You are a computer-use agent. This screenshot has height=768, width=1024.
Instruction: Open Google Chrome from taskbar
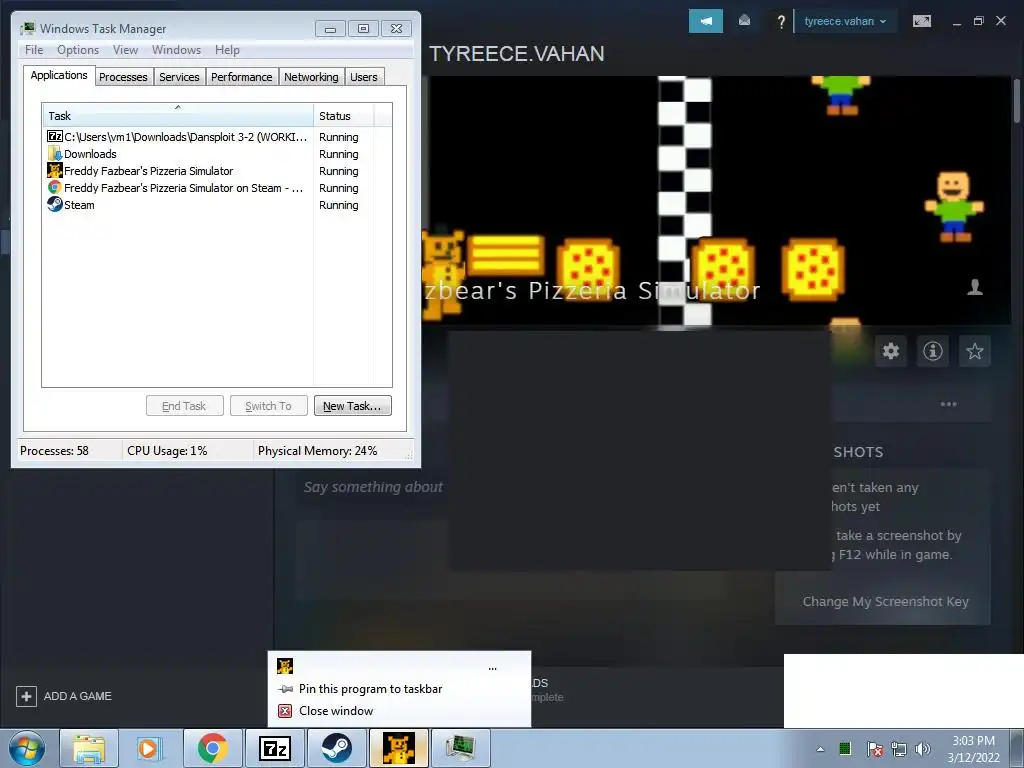coord(212,748)
